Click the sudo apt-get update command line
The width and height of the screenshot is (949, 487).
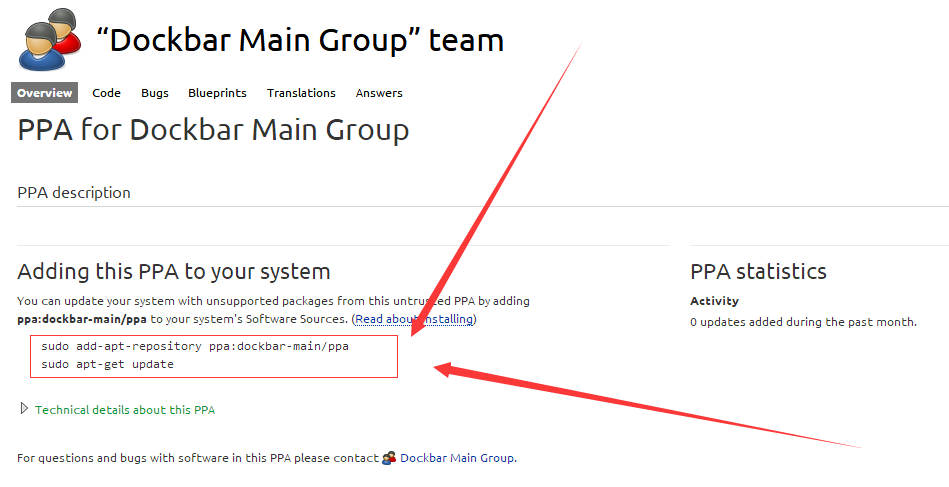tap(107, 364)
